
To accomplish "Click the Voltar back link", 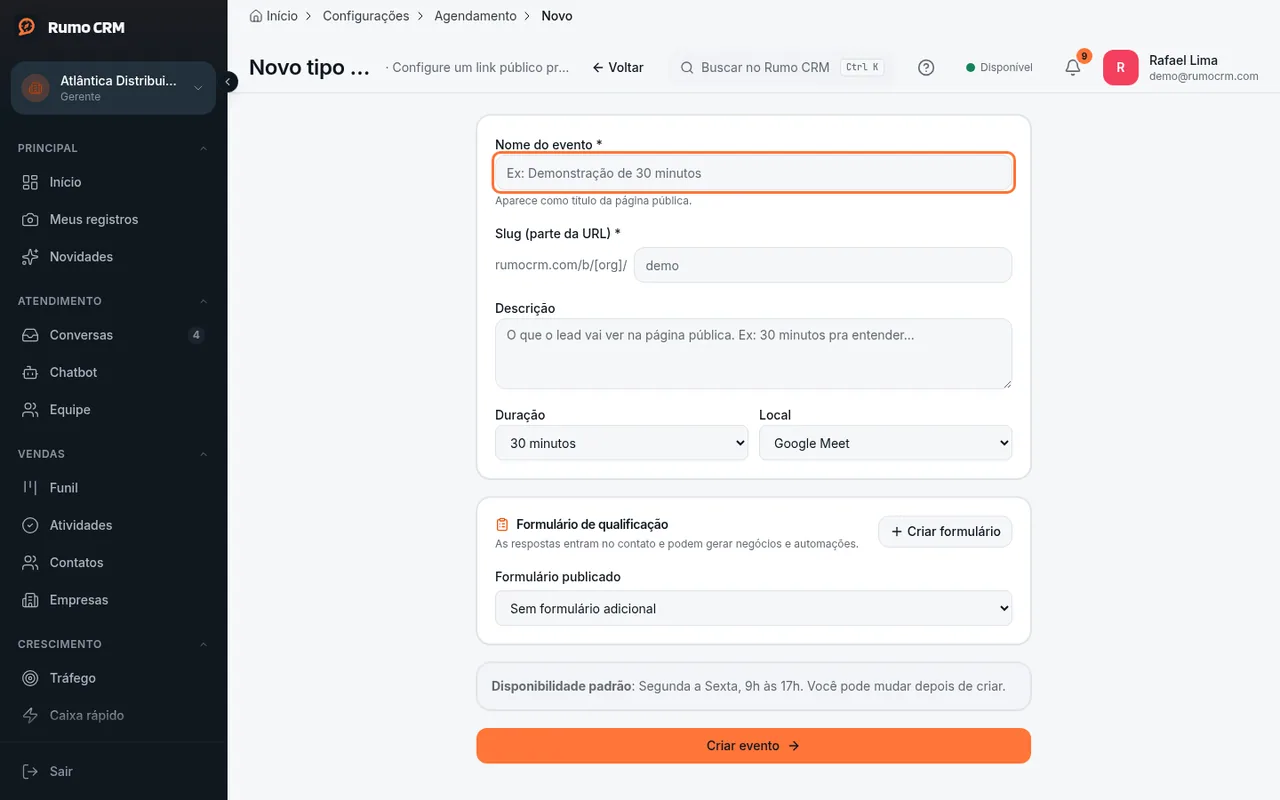I will pyautogui.click(x=618, y=68).
